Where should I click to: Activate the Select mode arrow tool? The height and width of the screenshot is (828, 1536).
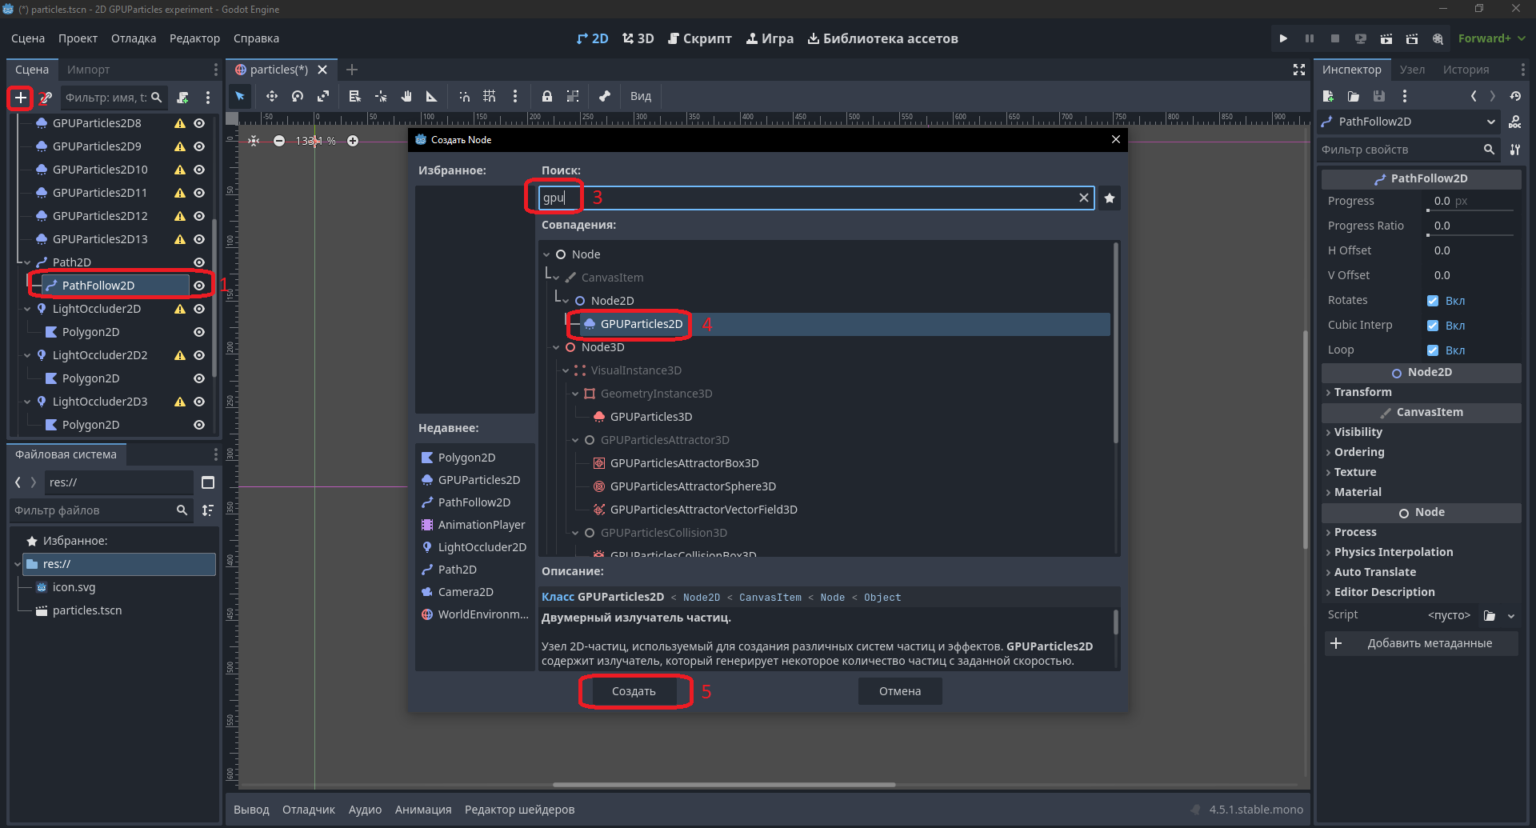[240, 96]
